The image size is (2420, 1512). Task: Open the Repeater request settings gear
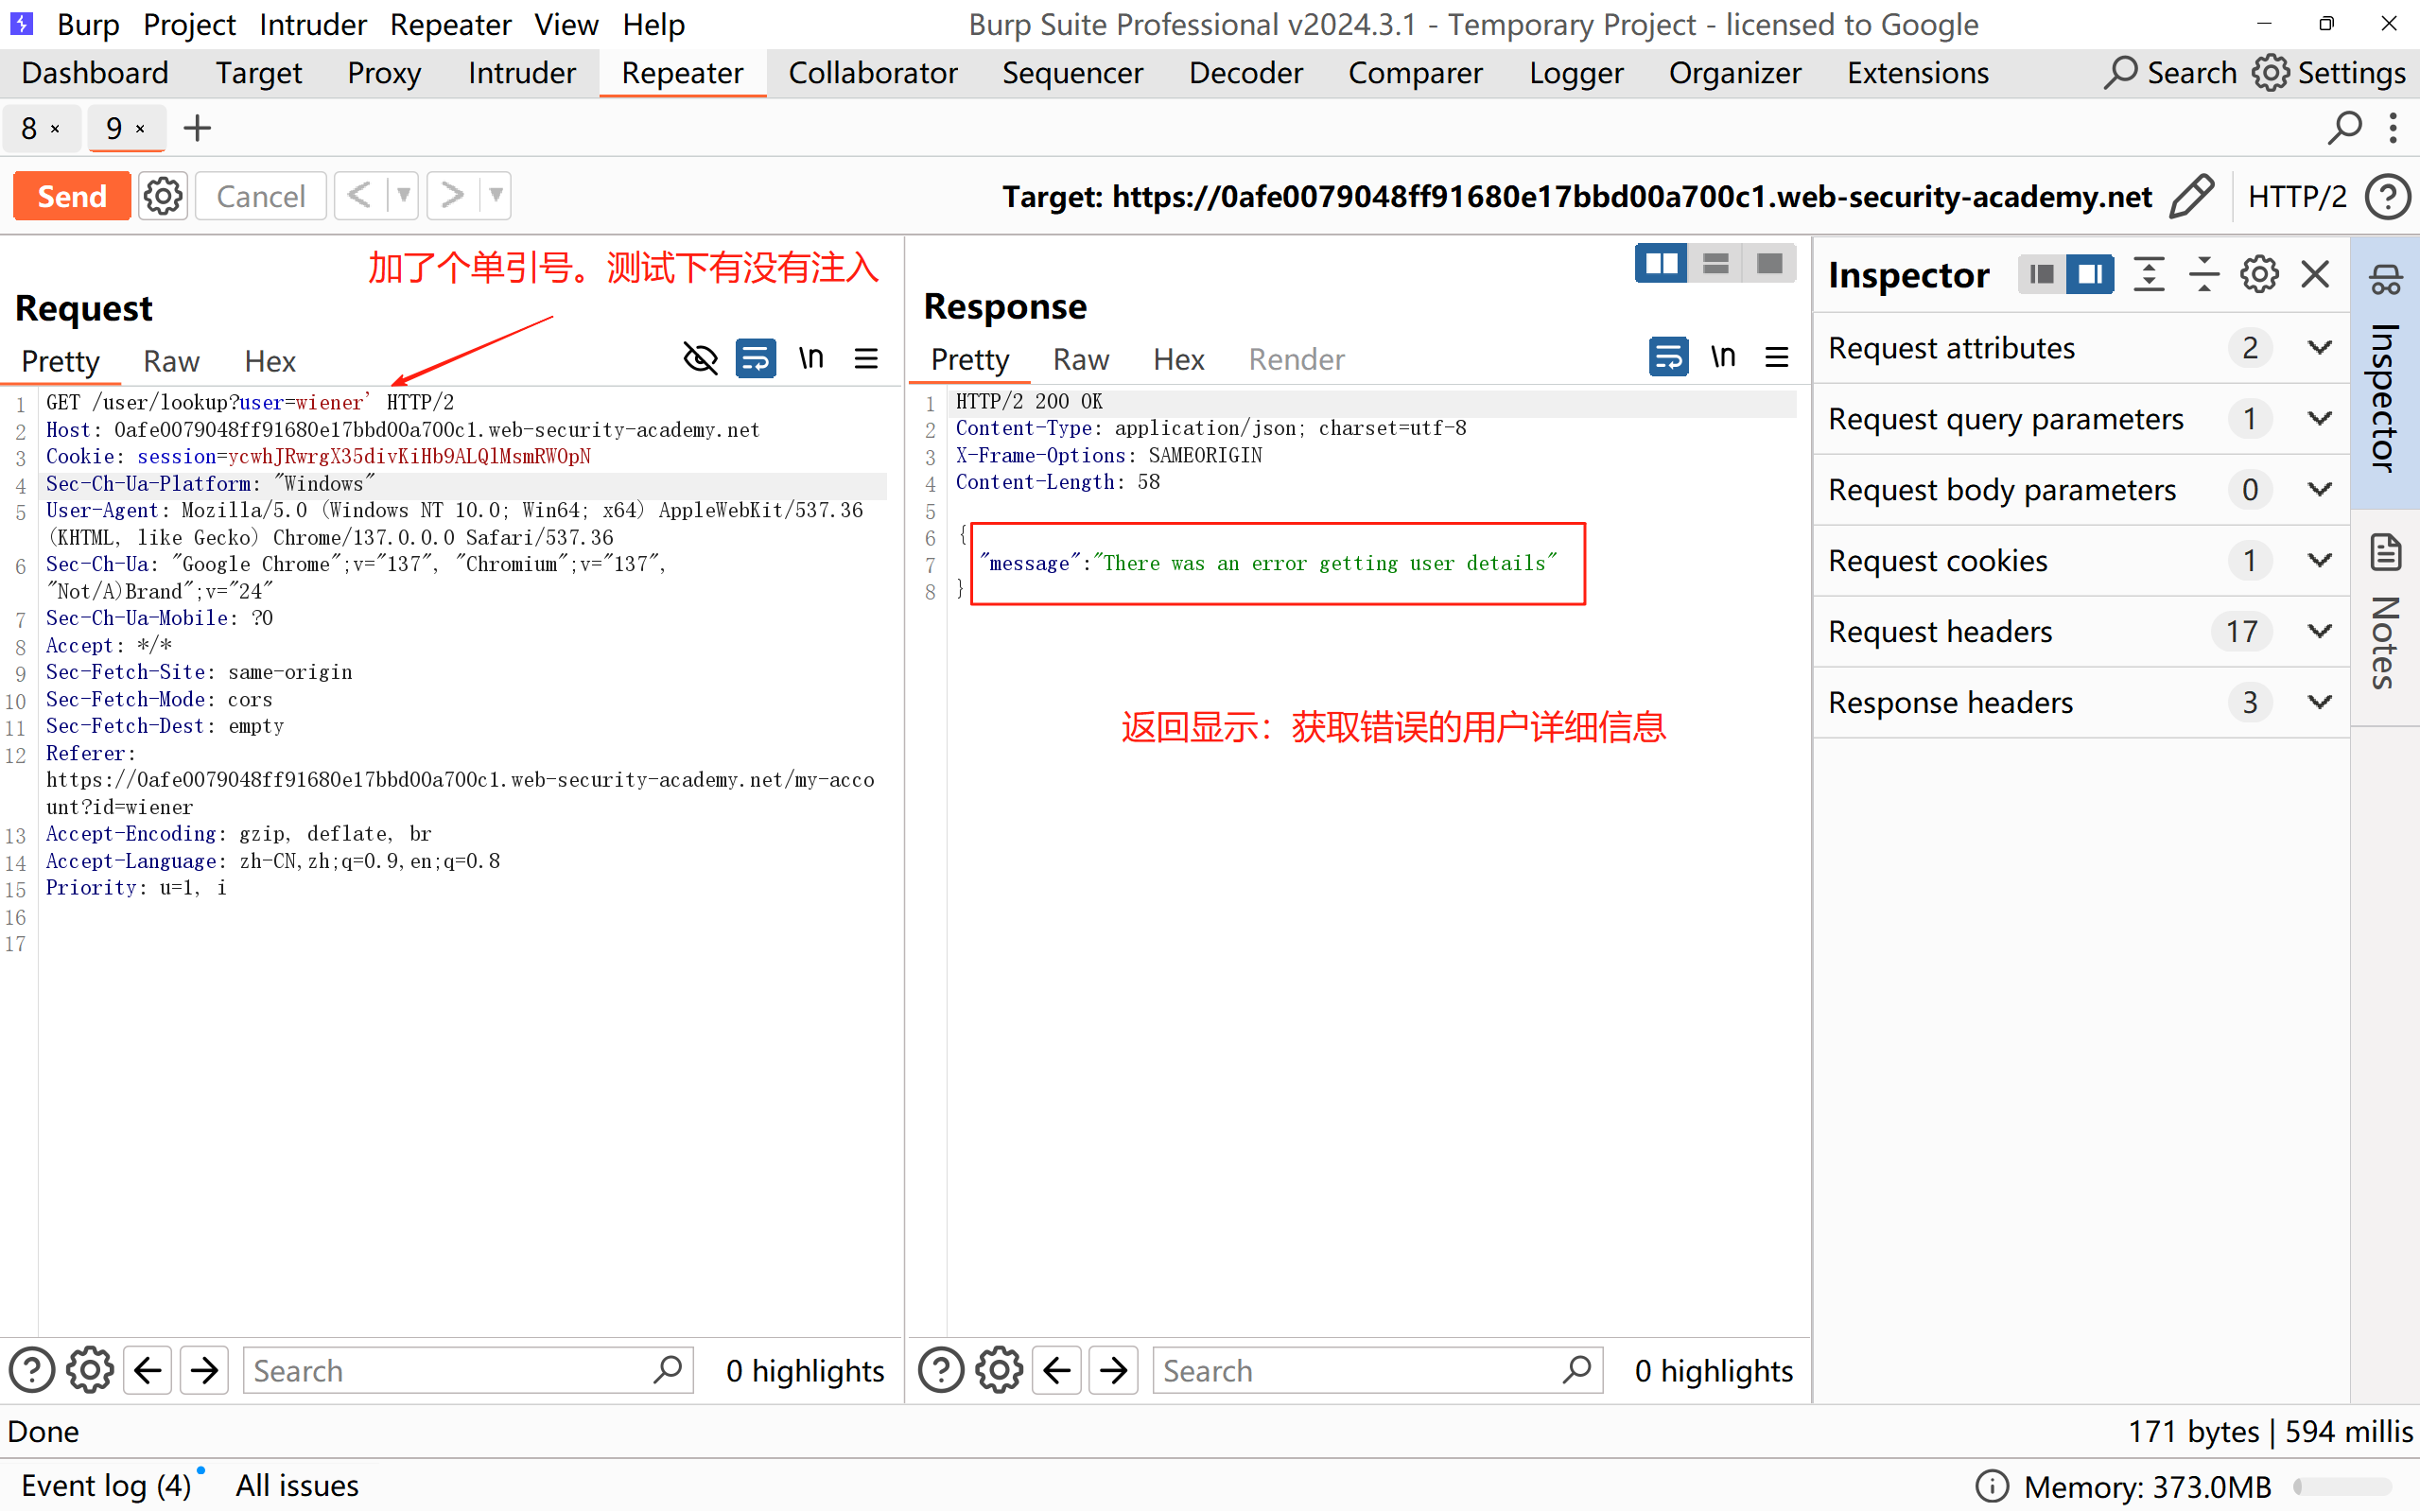click(163, 196)
